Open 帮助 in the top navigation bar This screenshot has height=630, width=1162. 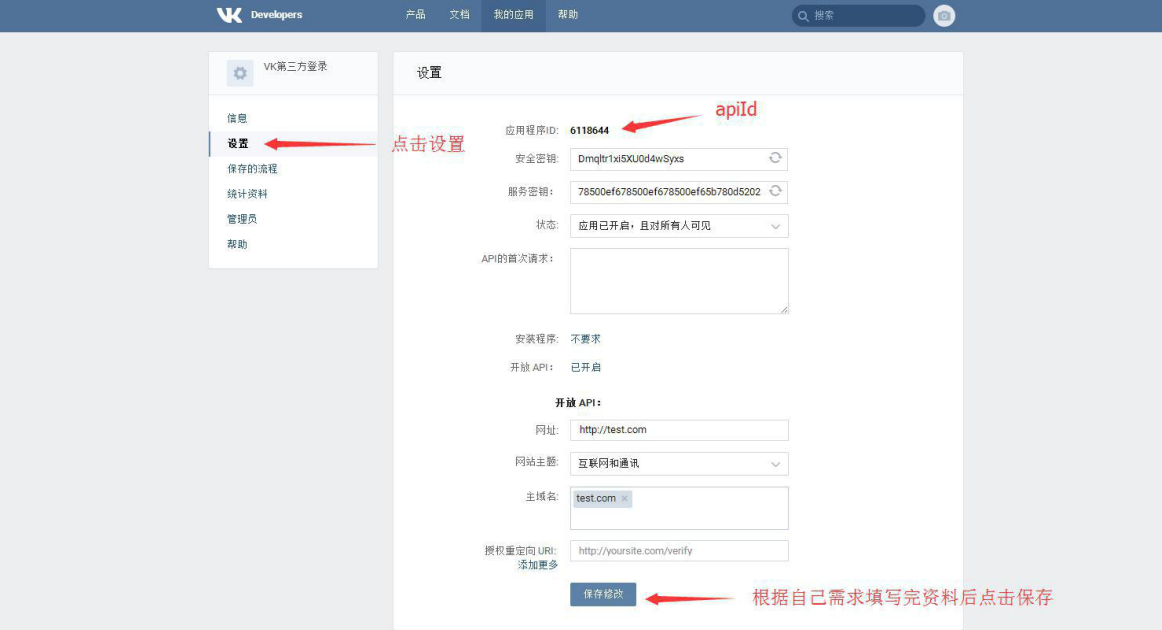point(568,15)
